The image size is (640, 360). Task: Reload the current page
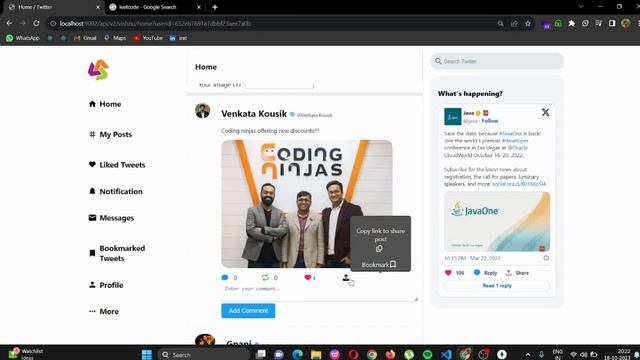(36, 24)
